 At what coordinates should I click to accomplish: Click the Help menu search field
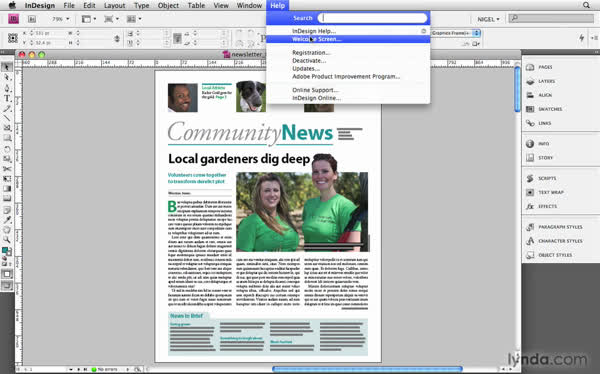[x=372, y=18]
